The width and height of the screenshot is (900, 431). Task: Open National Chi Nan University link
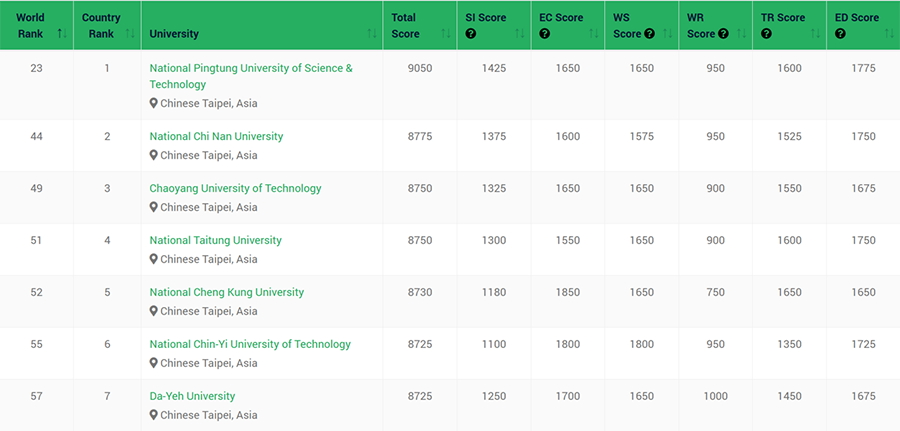pos(216,137)
